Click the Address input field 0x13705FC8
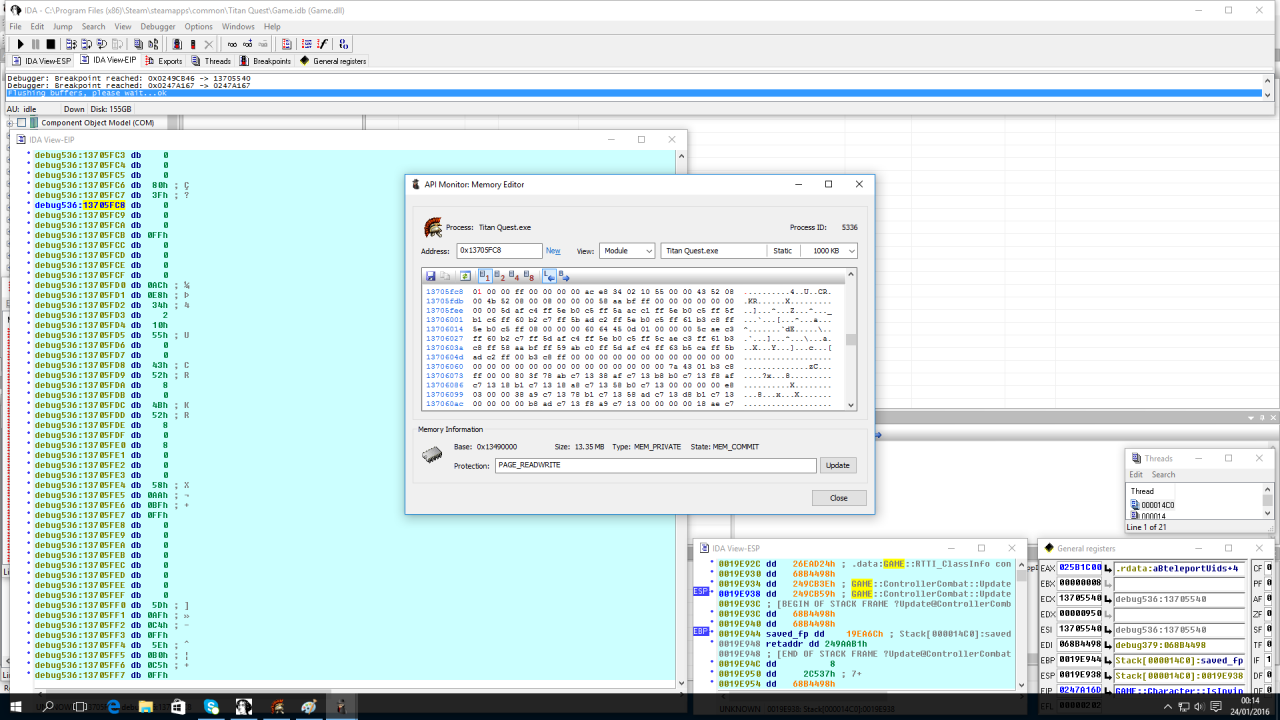 [500, 251]
